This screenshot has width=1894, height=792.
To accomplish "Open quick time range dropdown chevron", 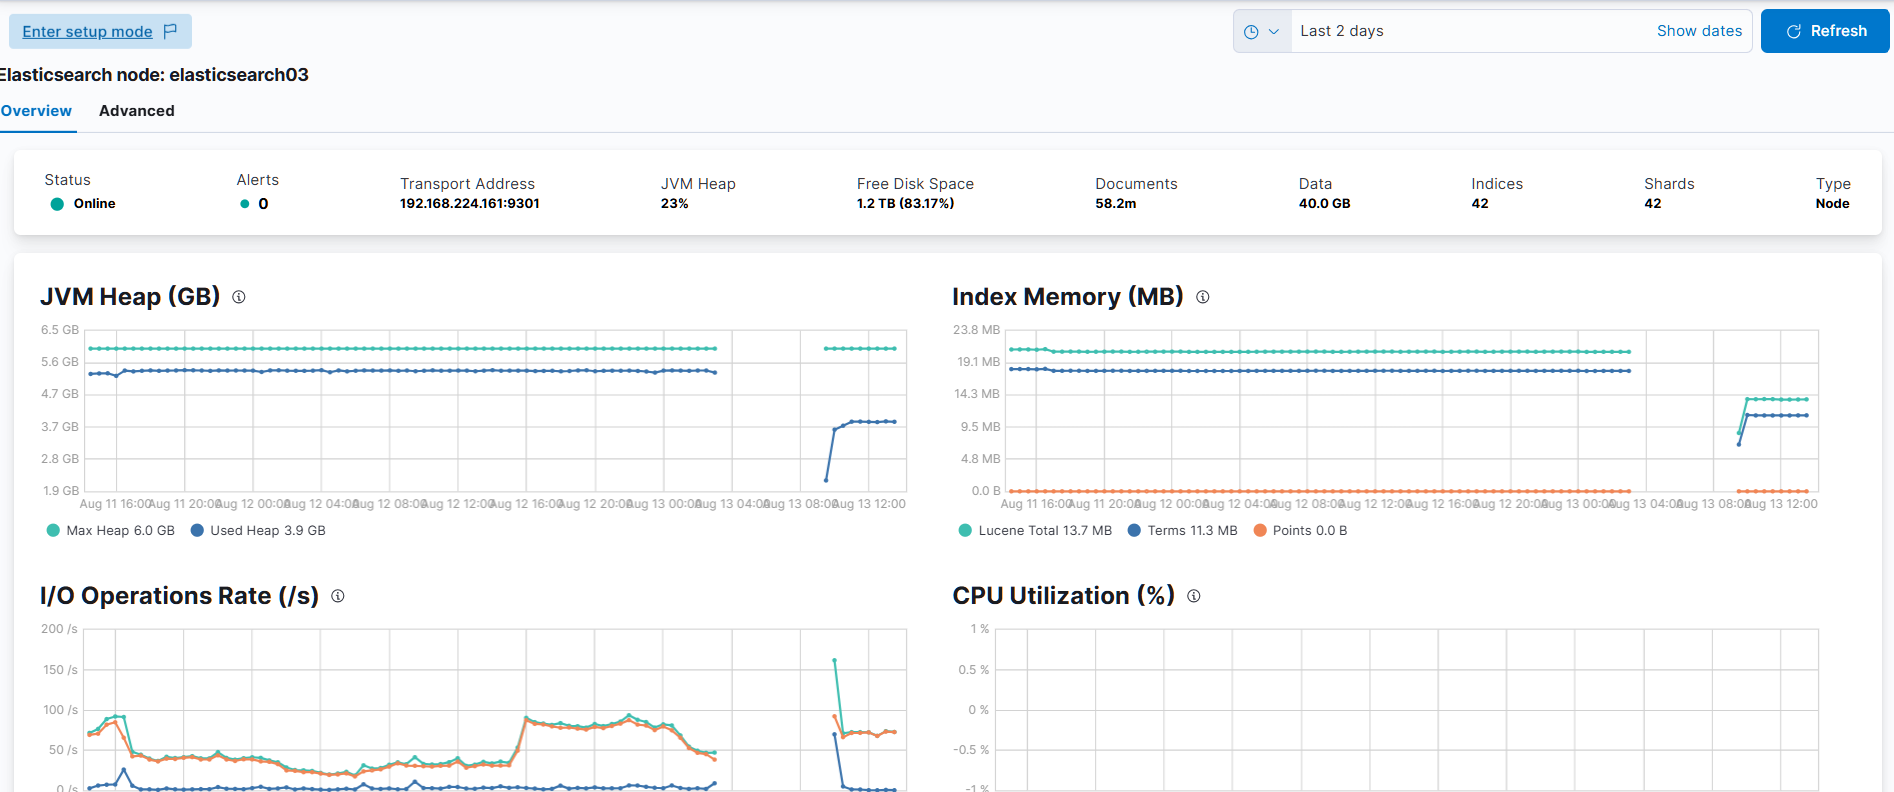I will pyautogui.click(x=1274, y=32).
